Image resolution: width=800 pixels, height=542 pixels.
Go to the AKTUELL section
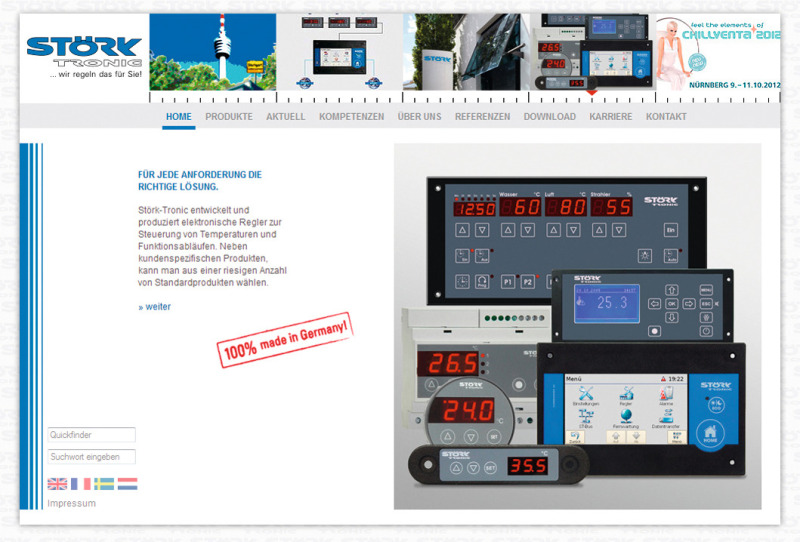click(x=286, y=116)
